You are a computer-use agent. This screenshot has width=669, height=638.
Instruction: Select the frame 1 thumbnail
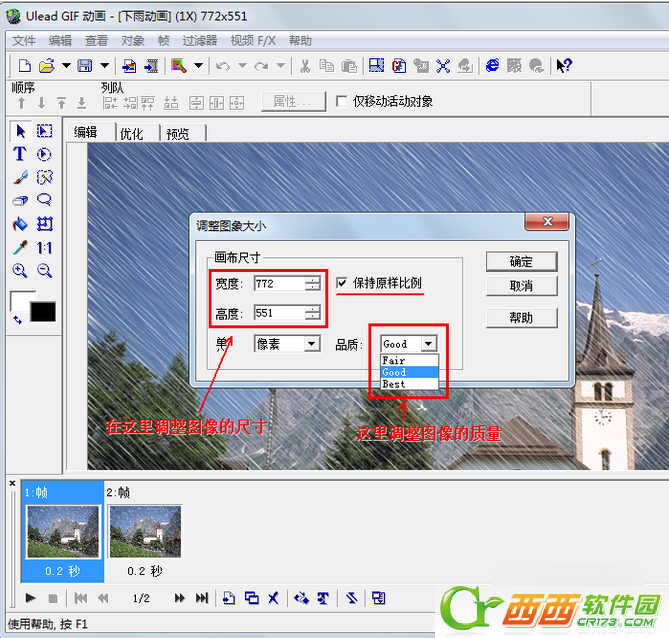[x=63, y=531]
